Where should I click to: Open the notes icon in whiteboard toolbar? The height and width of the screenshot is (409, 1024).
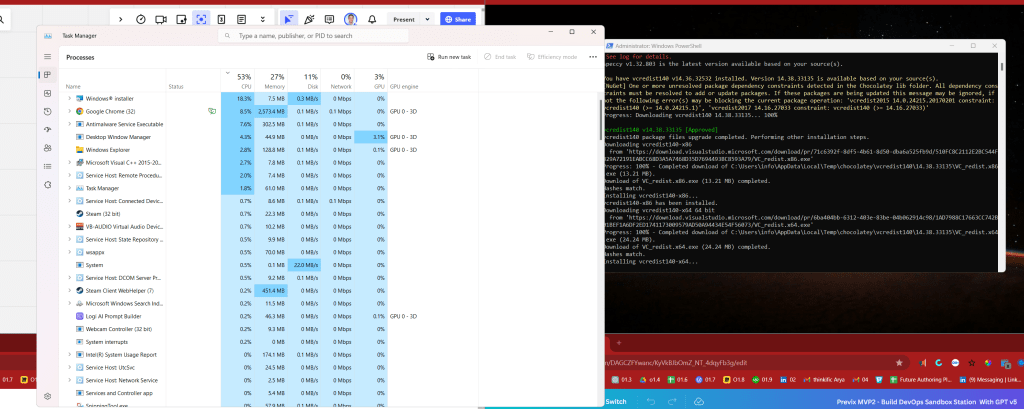tap(242, 20)
